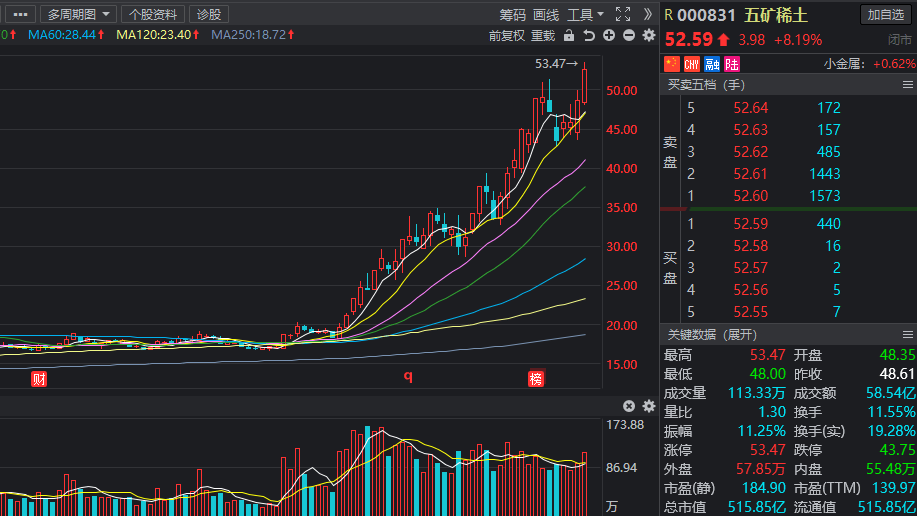Toggle 前复权 price adjustment
The image size is (917, 516).
pos(507,36)
